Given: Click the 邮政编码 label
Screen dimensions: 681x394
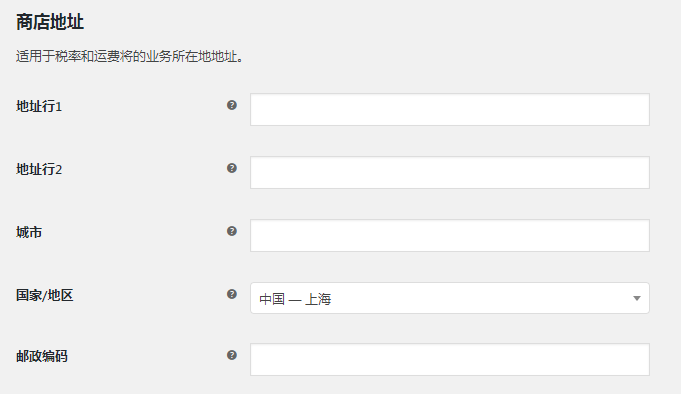Looking at the screenshot, I should click(x=42, y=357).
